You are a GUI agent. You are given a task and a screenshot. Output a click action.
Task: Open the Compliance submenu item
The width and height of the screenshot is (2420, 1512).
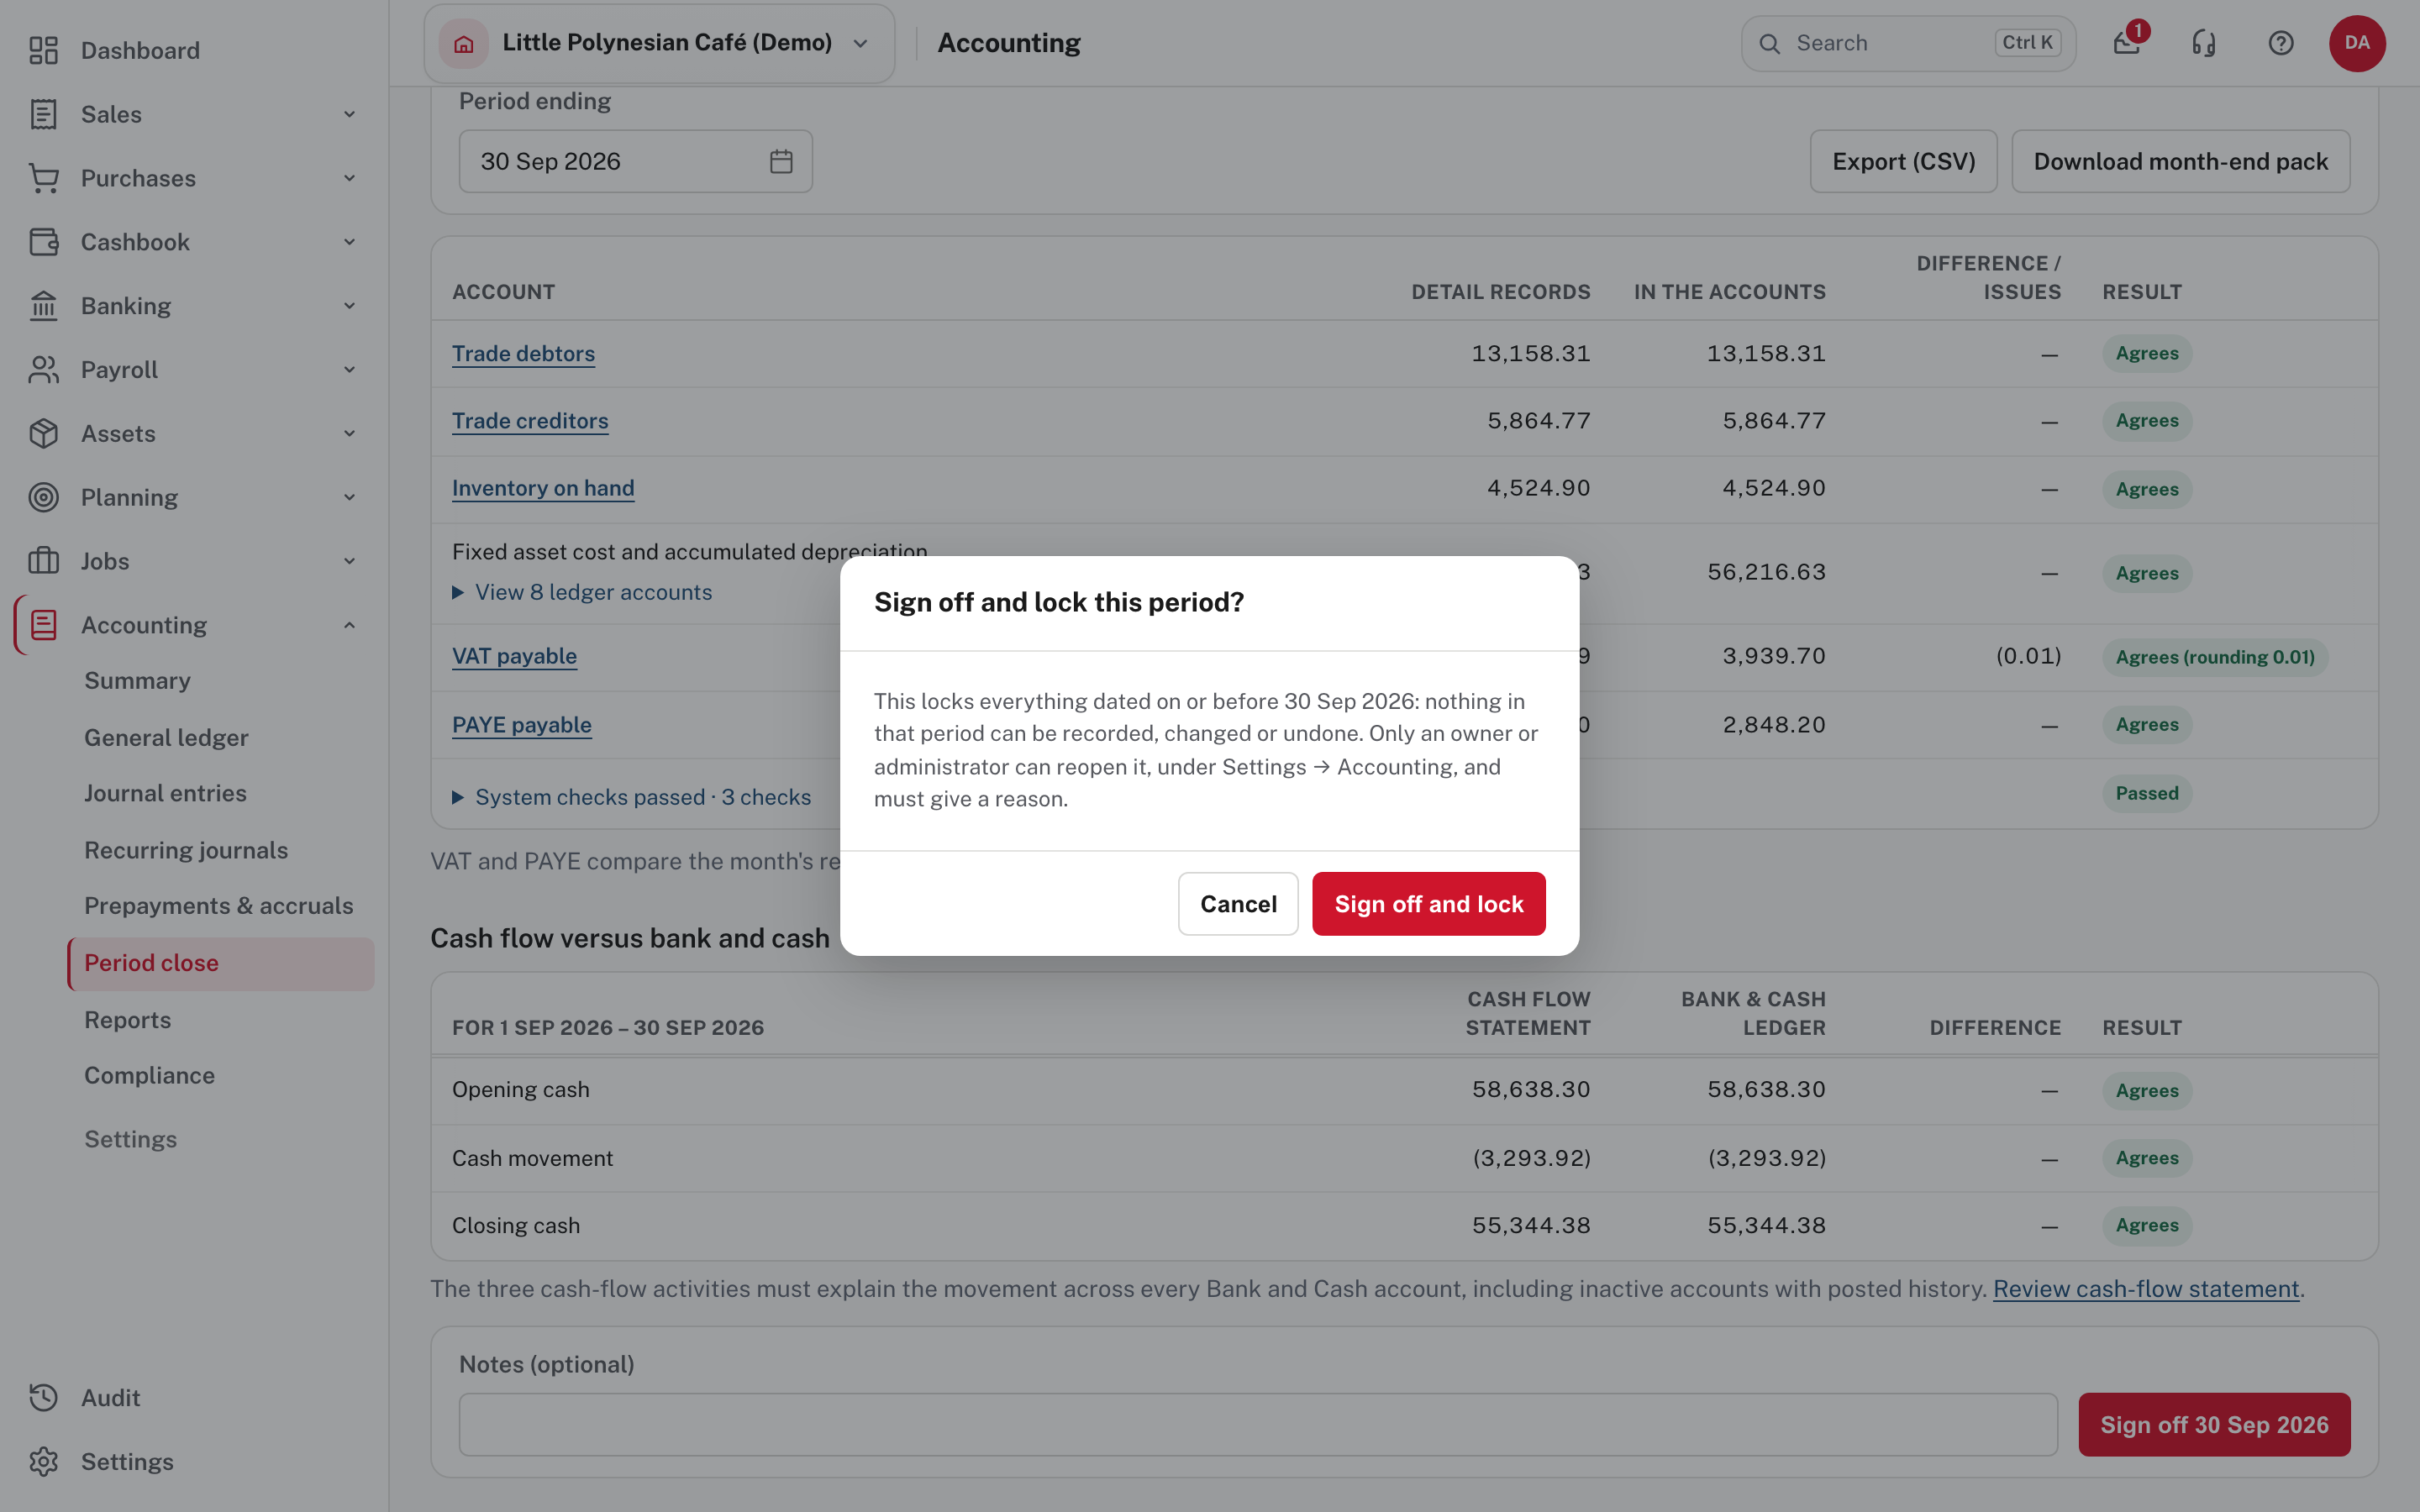point(149,1075)
